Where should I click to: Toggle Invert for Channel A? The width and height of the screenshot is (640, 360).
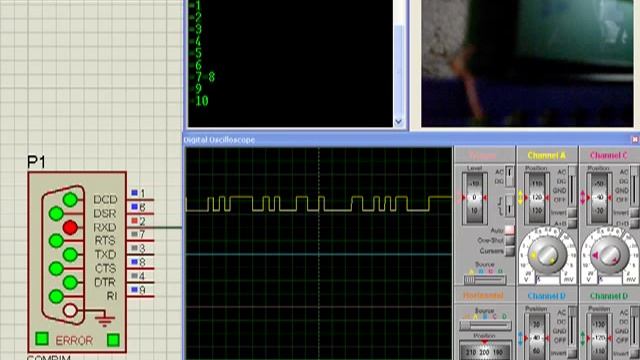pos(572,213)
